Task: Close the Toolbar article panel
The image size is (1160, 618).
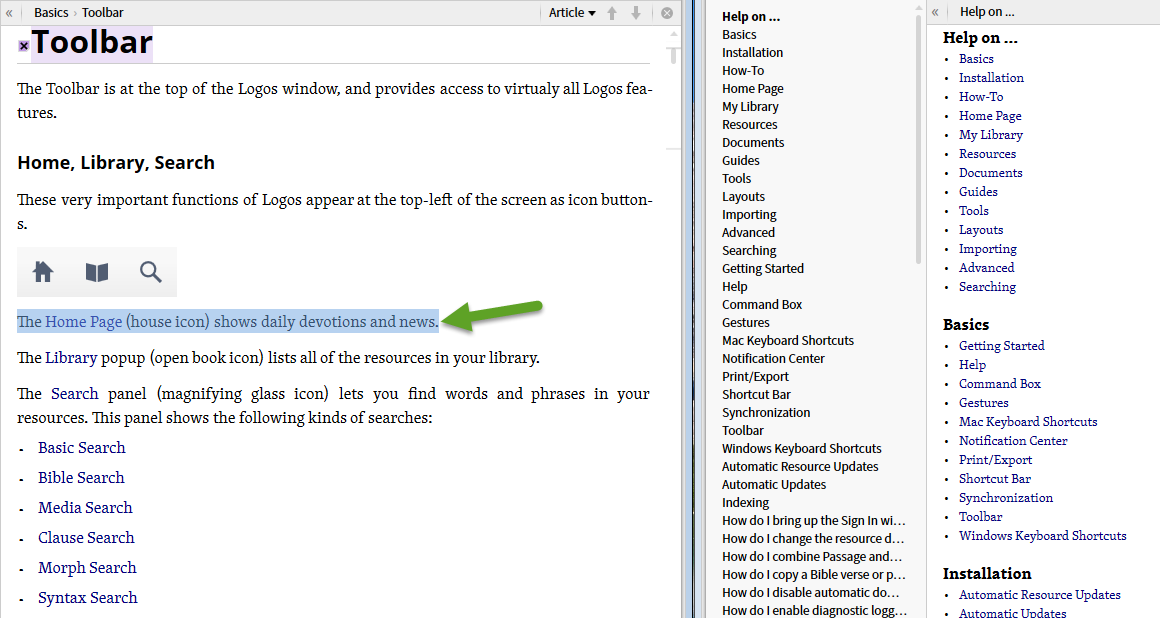Action: pos(667,13)
